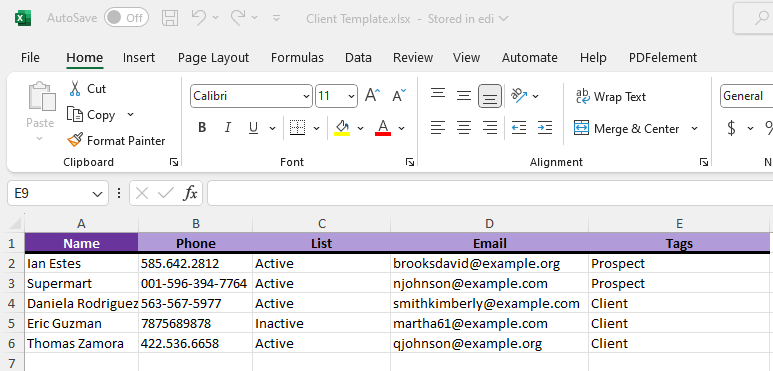The height and width of the screenshot is (371, 773).
Task: Expand Merge & Center options arrow
Action: (x=695, y=129)
